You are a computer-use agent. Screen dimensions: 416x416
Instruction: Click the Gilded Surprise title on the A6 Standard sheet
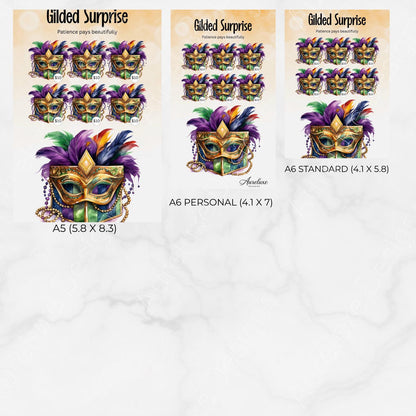click(337, 20)
